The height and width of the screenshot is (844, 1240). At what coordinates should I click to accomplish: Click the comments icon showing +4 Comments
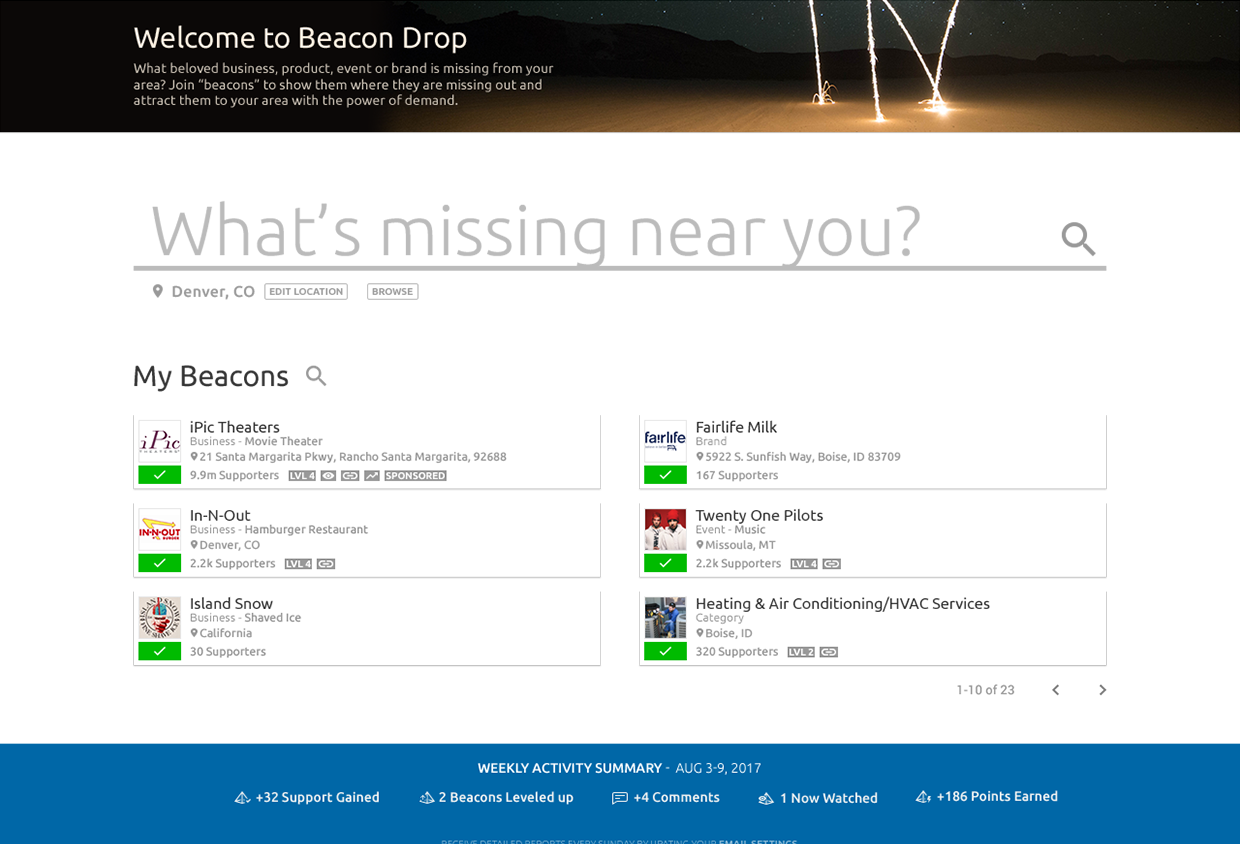[x=666, y=797]
